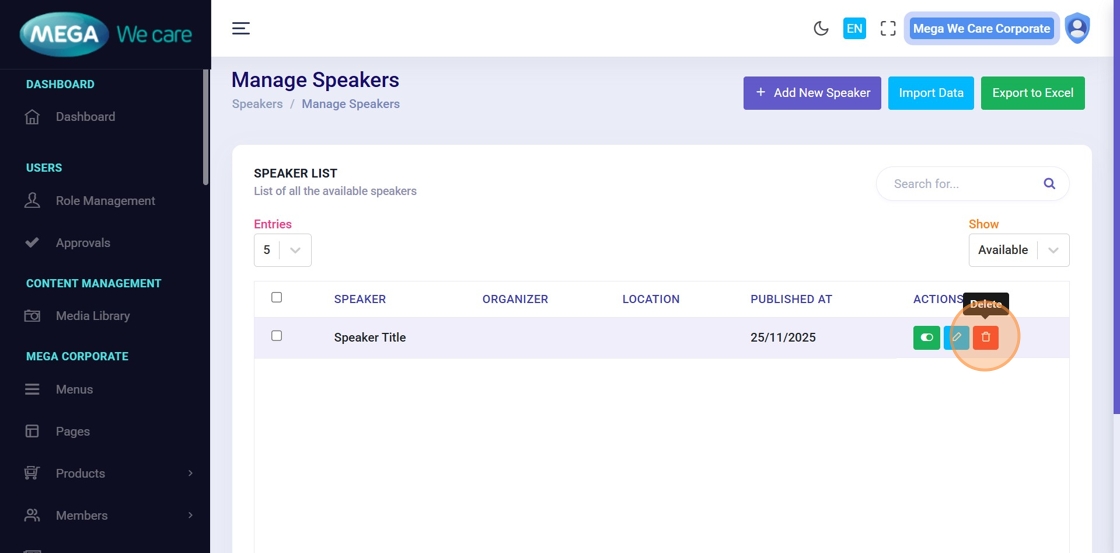
Task: Go to Media Library menu item
Action: tap(92, 316)
